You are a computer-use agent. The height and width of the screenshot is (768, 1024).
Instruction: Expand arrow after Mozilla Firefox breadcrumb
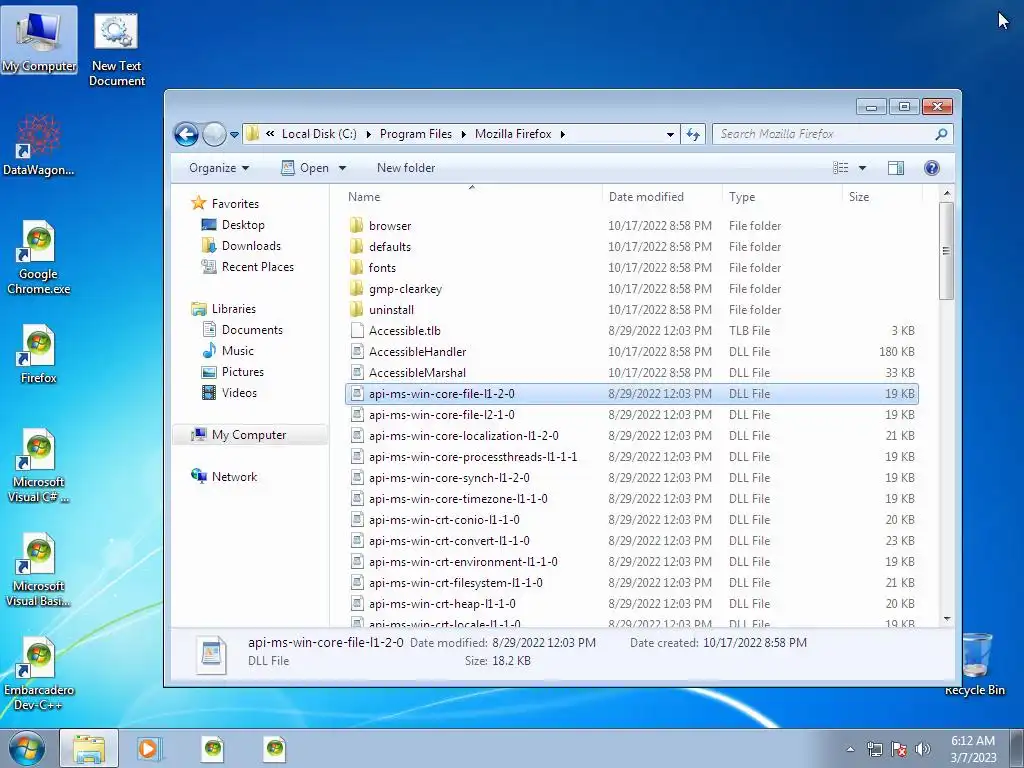click(x=562, y=135)
